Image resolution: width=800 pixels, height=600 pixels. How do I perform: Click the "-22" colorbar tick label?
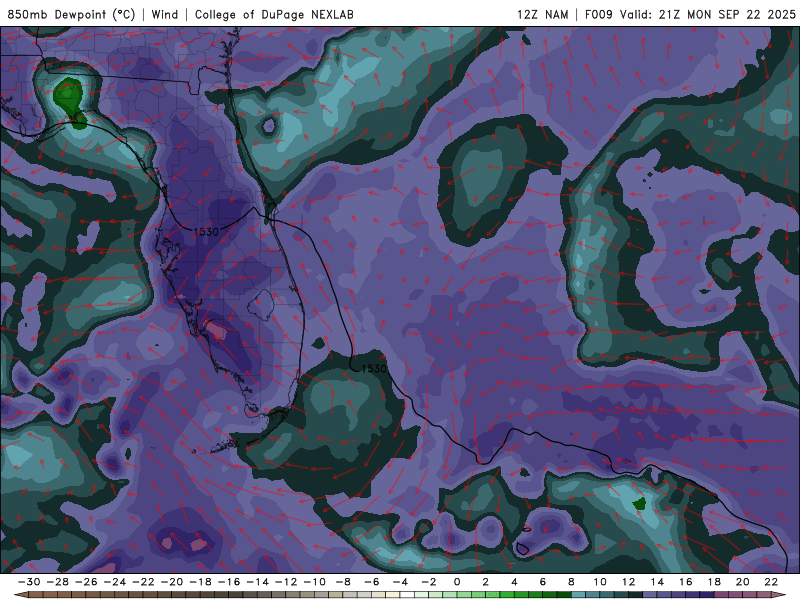pyautogui.click(x=143, y=582)
